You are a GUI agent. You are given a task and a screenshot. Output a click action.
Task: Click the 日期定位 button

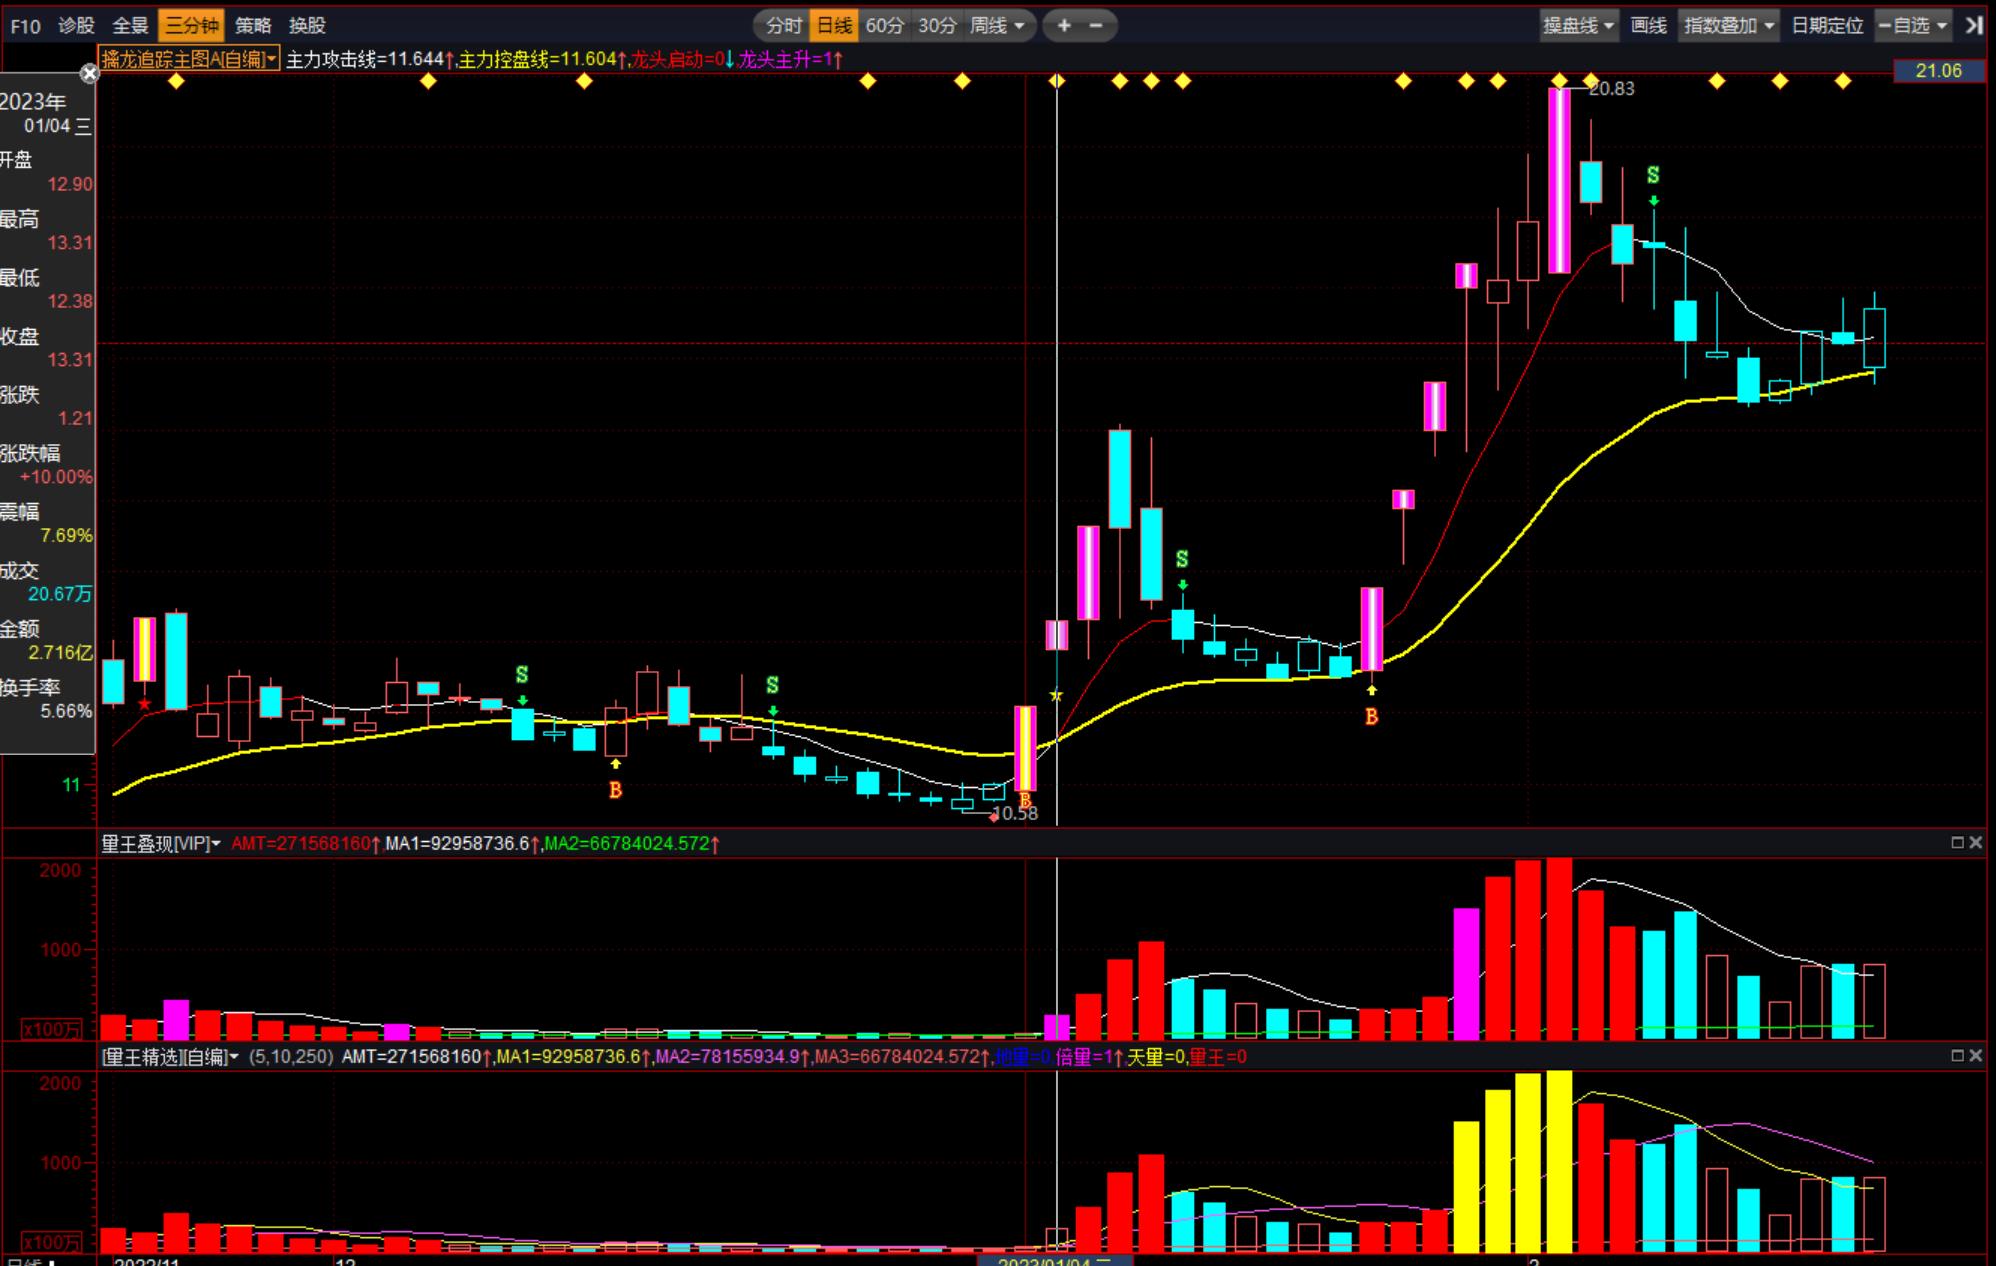pos(1827,25)
